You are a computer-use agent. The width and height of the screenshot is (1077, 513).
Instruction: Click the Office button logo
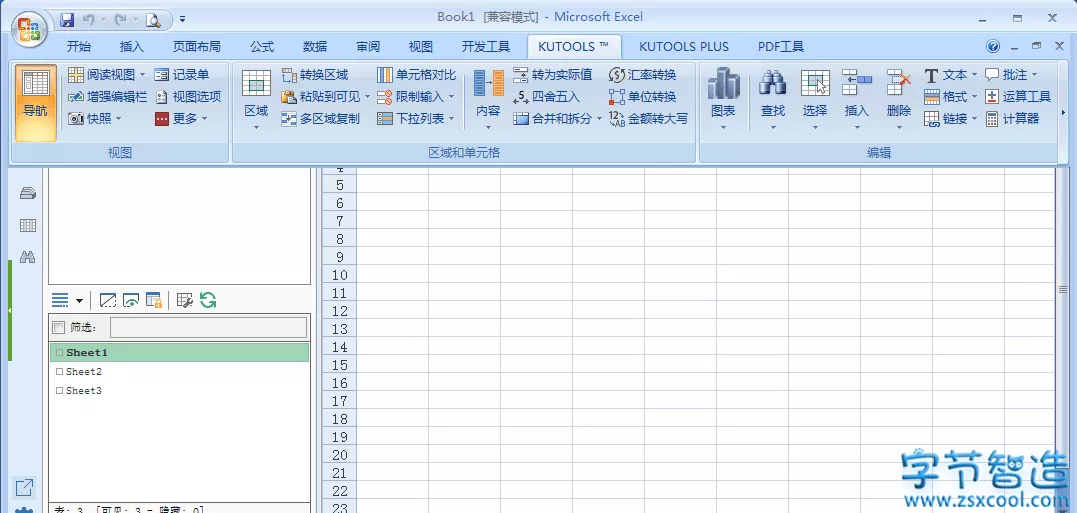point(31,29)
